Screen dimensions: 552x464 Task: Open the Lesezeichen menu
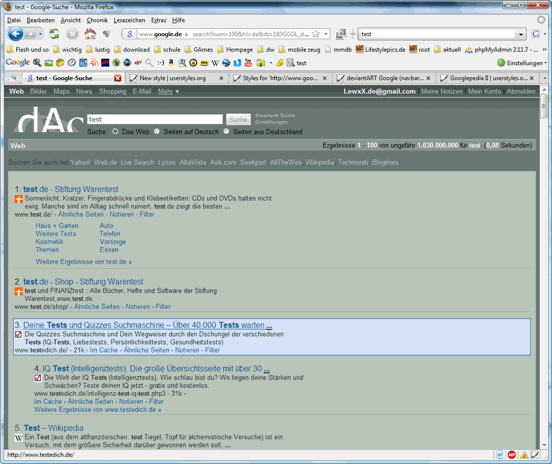pyautogui.click(x=129, y=20)
